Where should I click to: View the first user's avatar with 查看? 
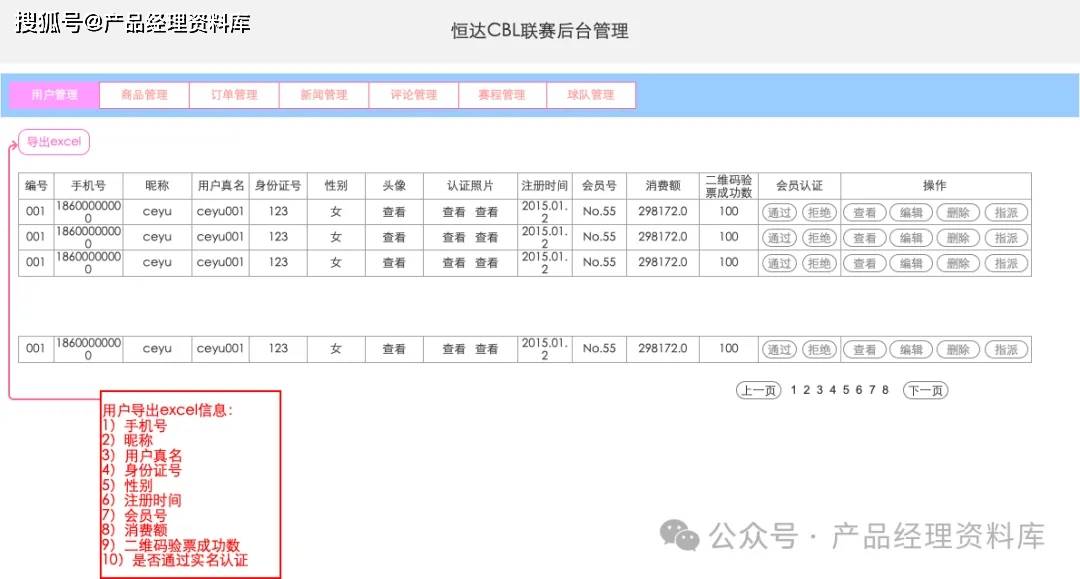pyautogui.click(x=393, y=212)
